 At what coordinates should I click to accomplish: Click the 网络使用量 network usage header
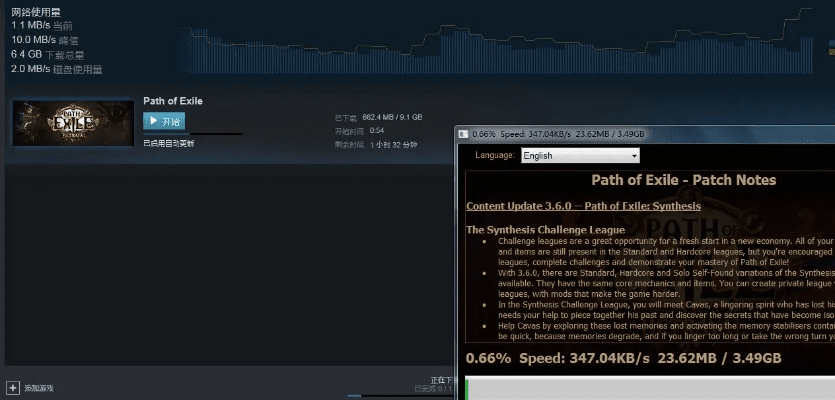[x=35, y=12]
